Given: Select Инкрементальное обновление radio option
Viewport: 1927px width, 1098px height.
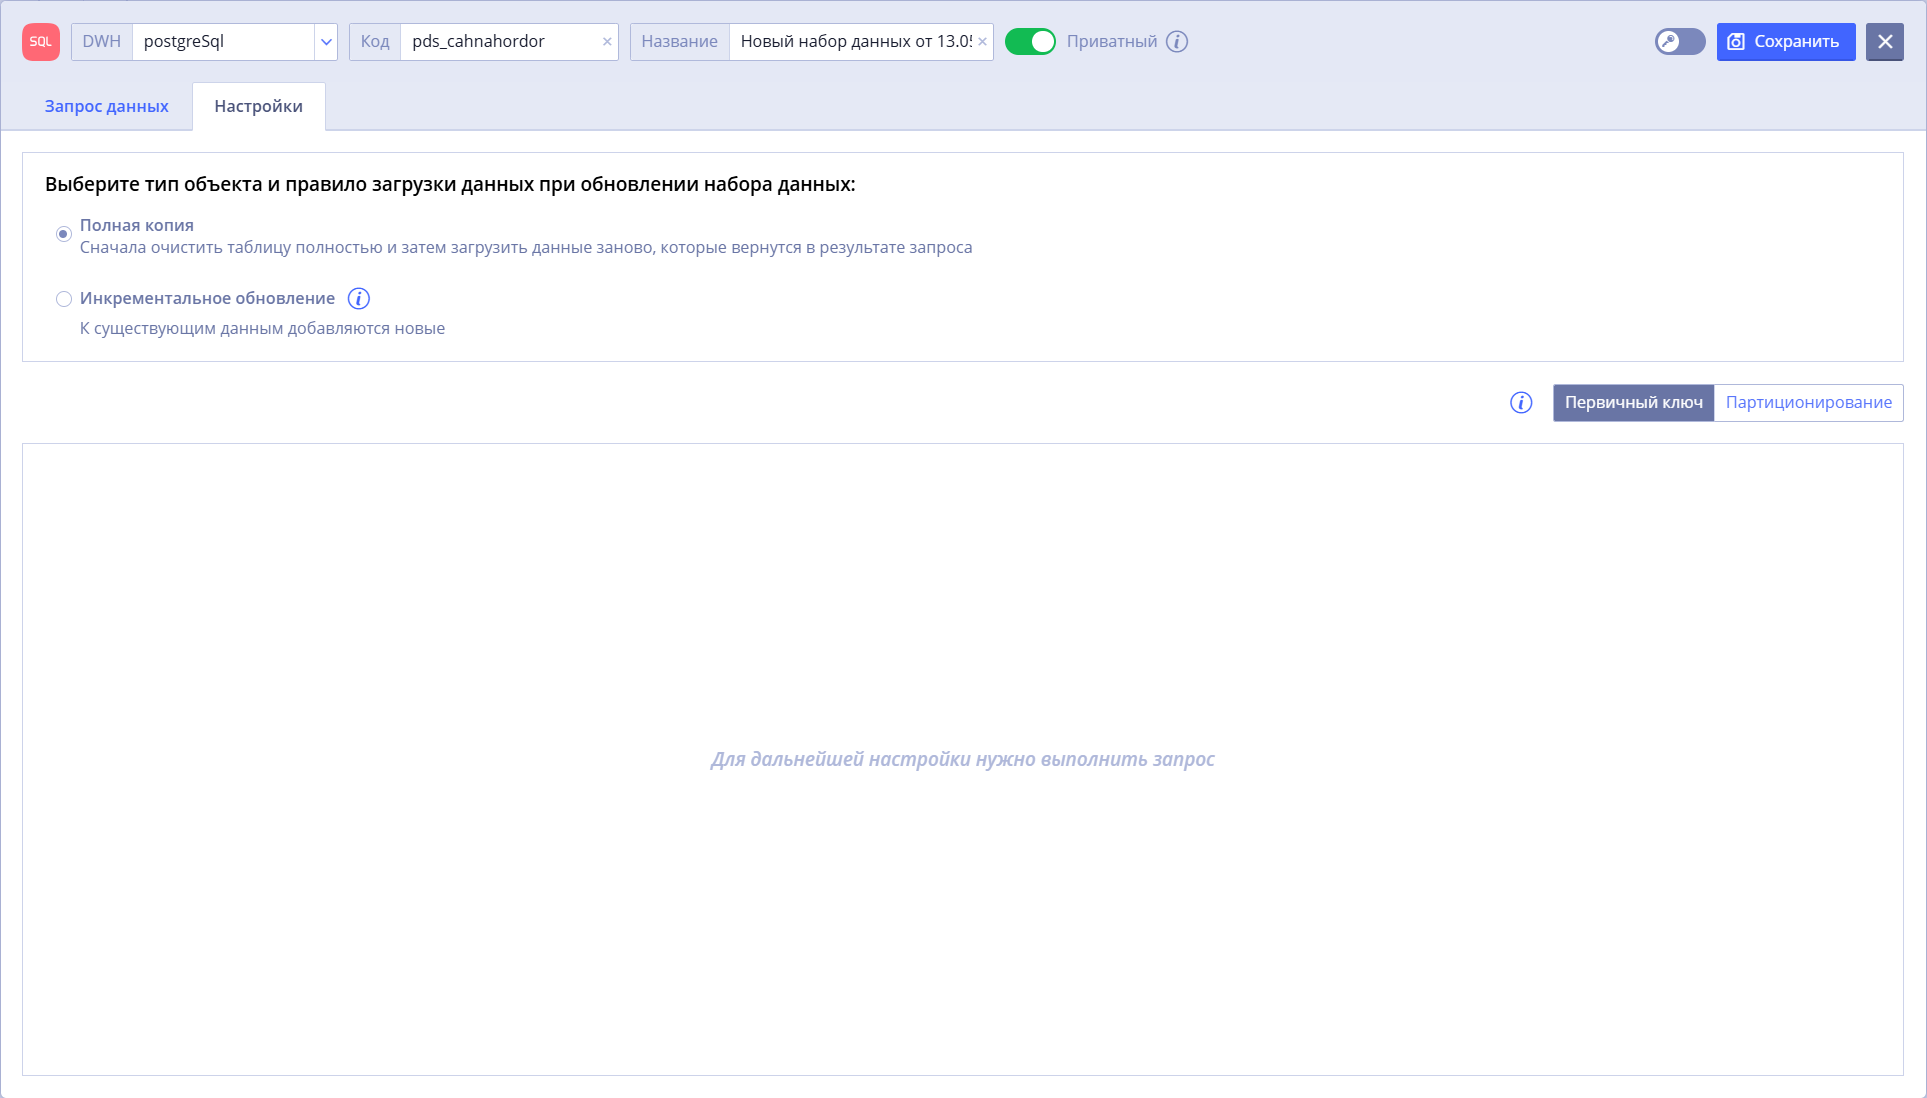Looking at the screenshot, I should coord(64,299).
